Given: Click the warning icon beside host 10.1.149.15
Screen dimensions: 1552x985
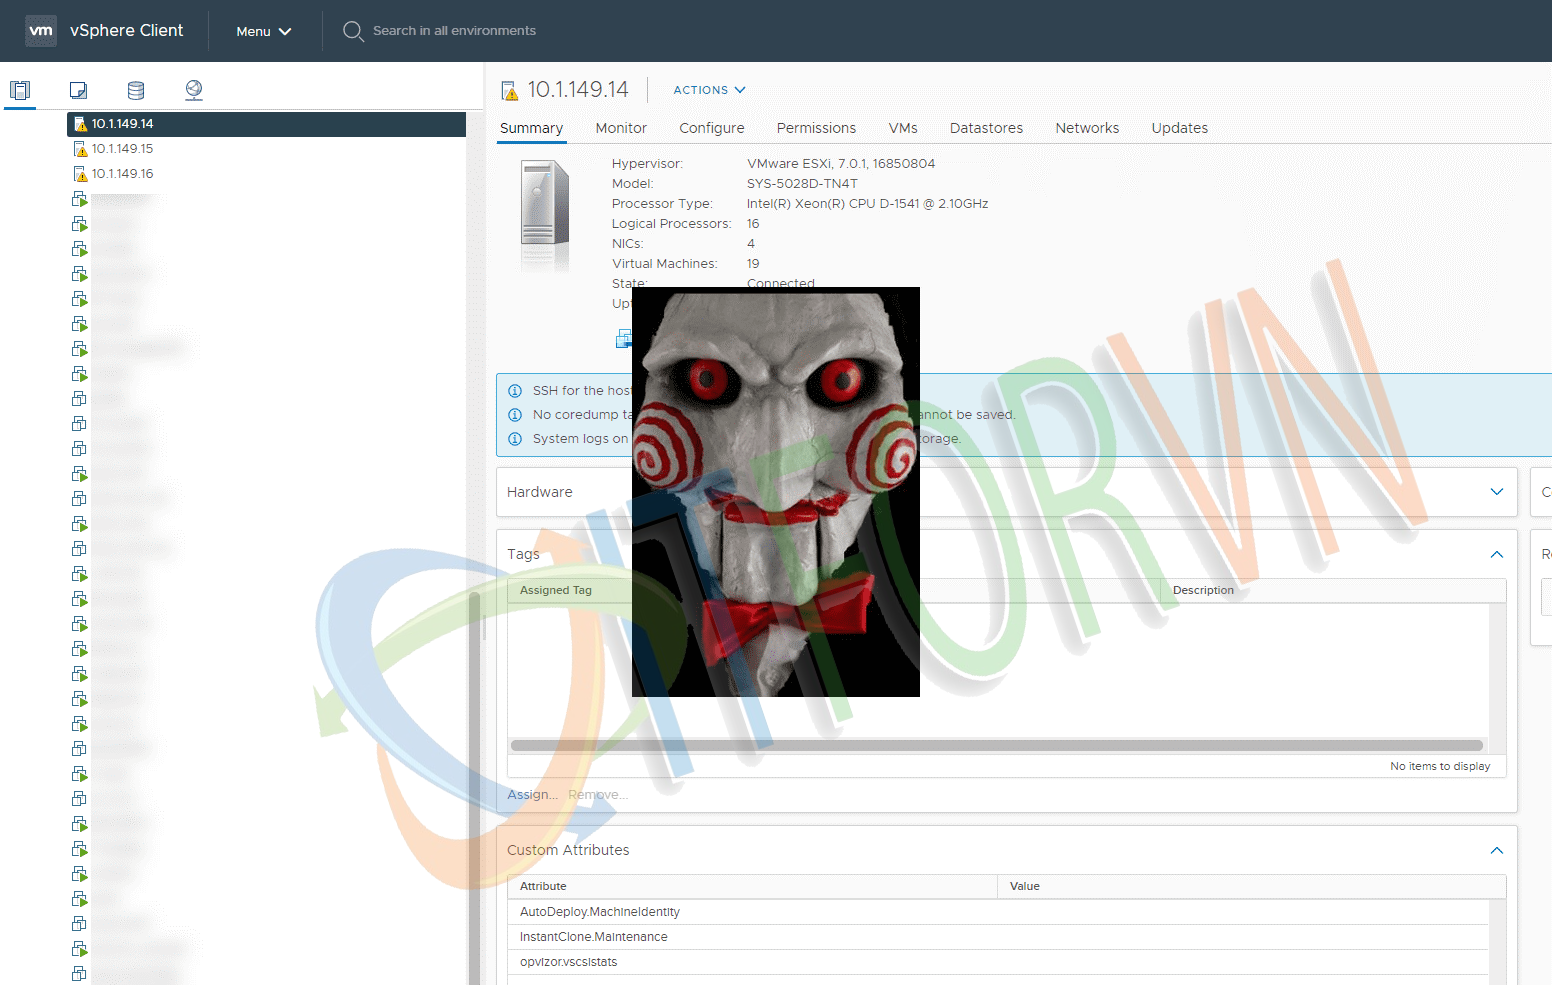Looking at the screenshot, I should [x=82, y=148].
